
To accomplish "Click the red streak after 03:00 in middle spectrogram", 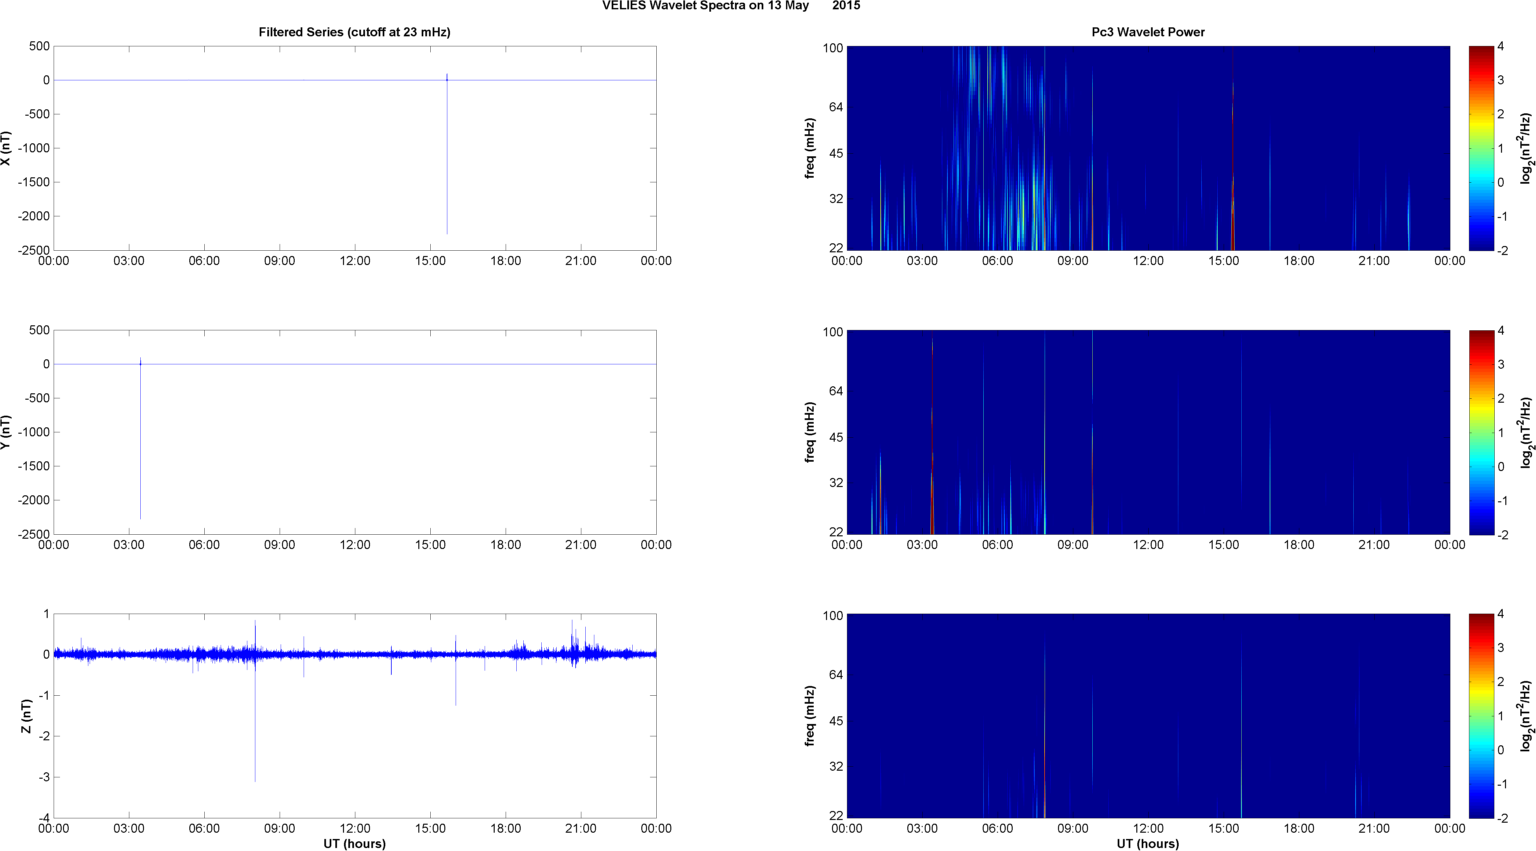I will [x=932, y=435].
